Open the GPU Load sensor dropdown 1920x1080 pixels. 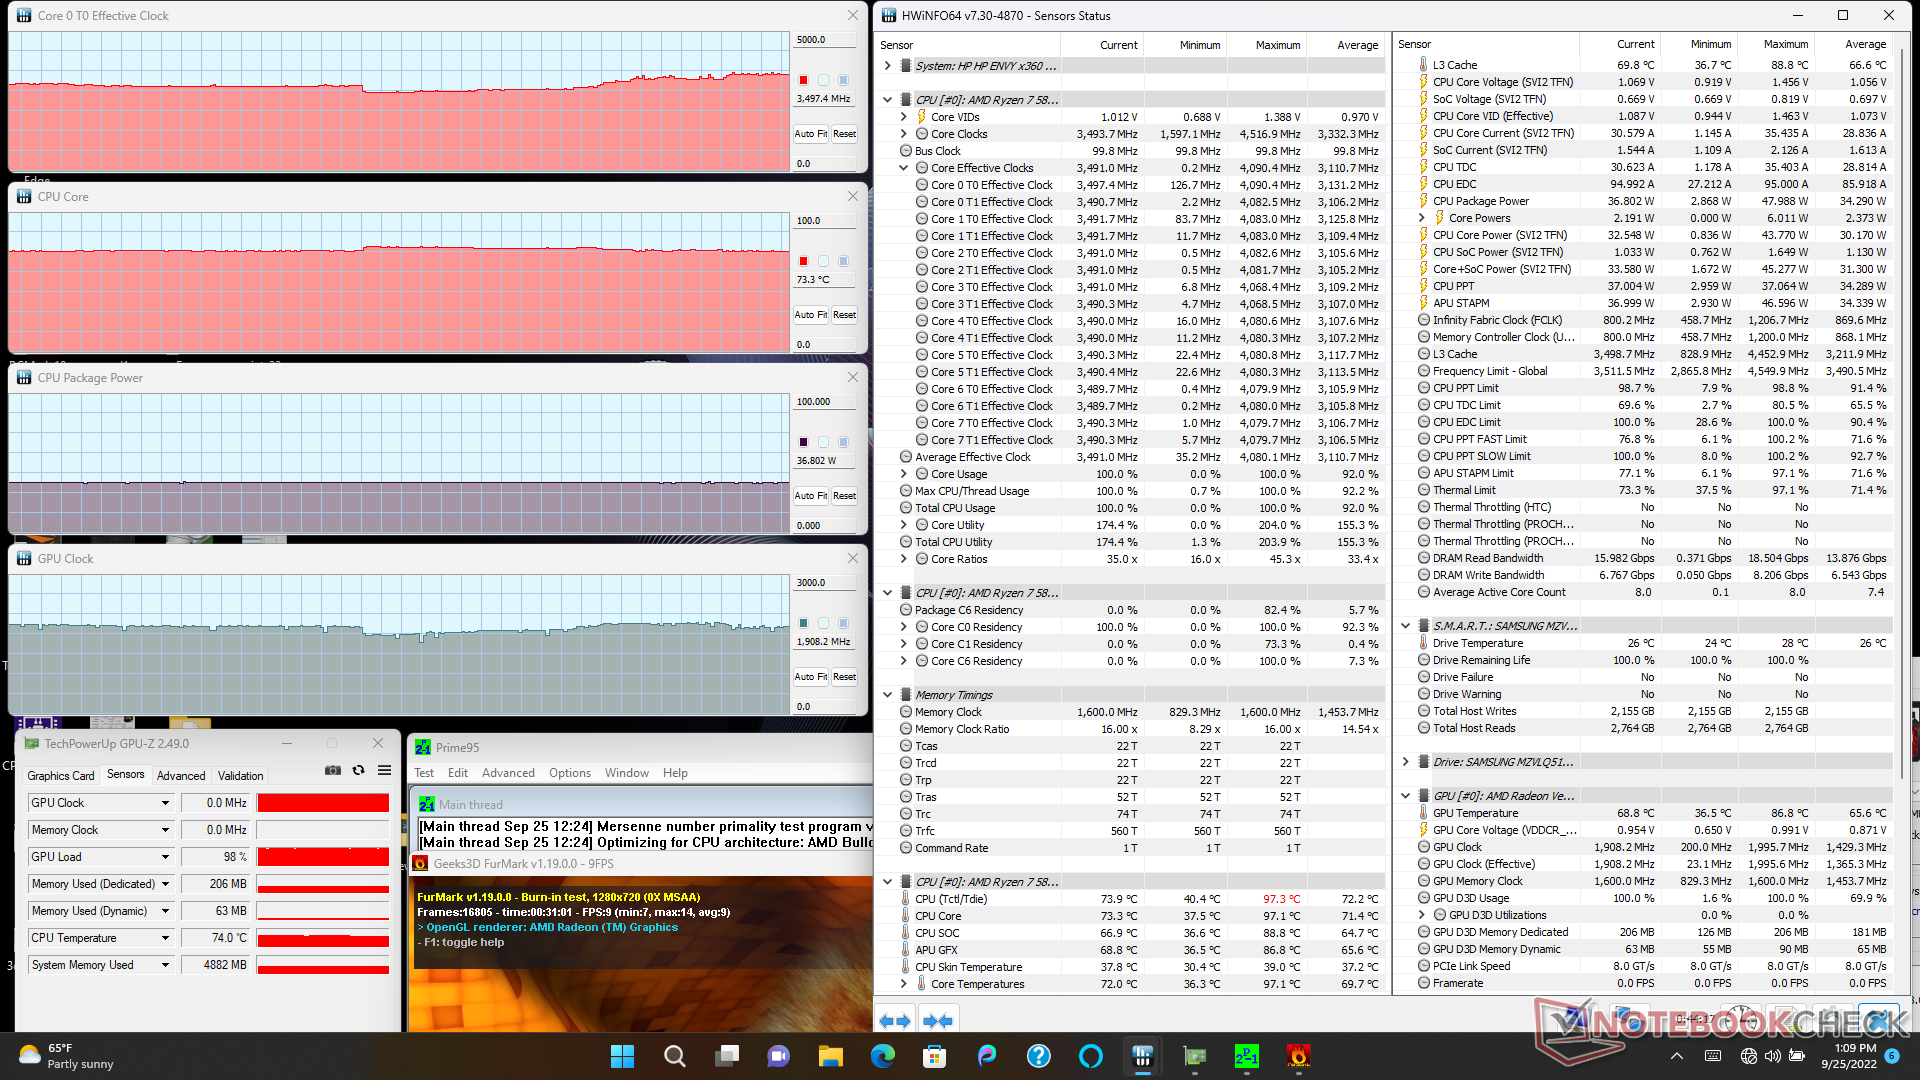point(165,857)
